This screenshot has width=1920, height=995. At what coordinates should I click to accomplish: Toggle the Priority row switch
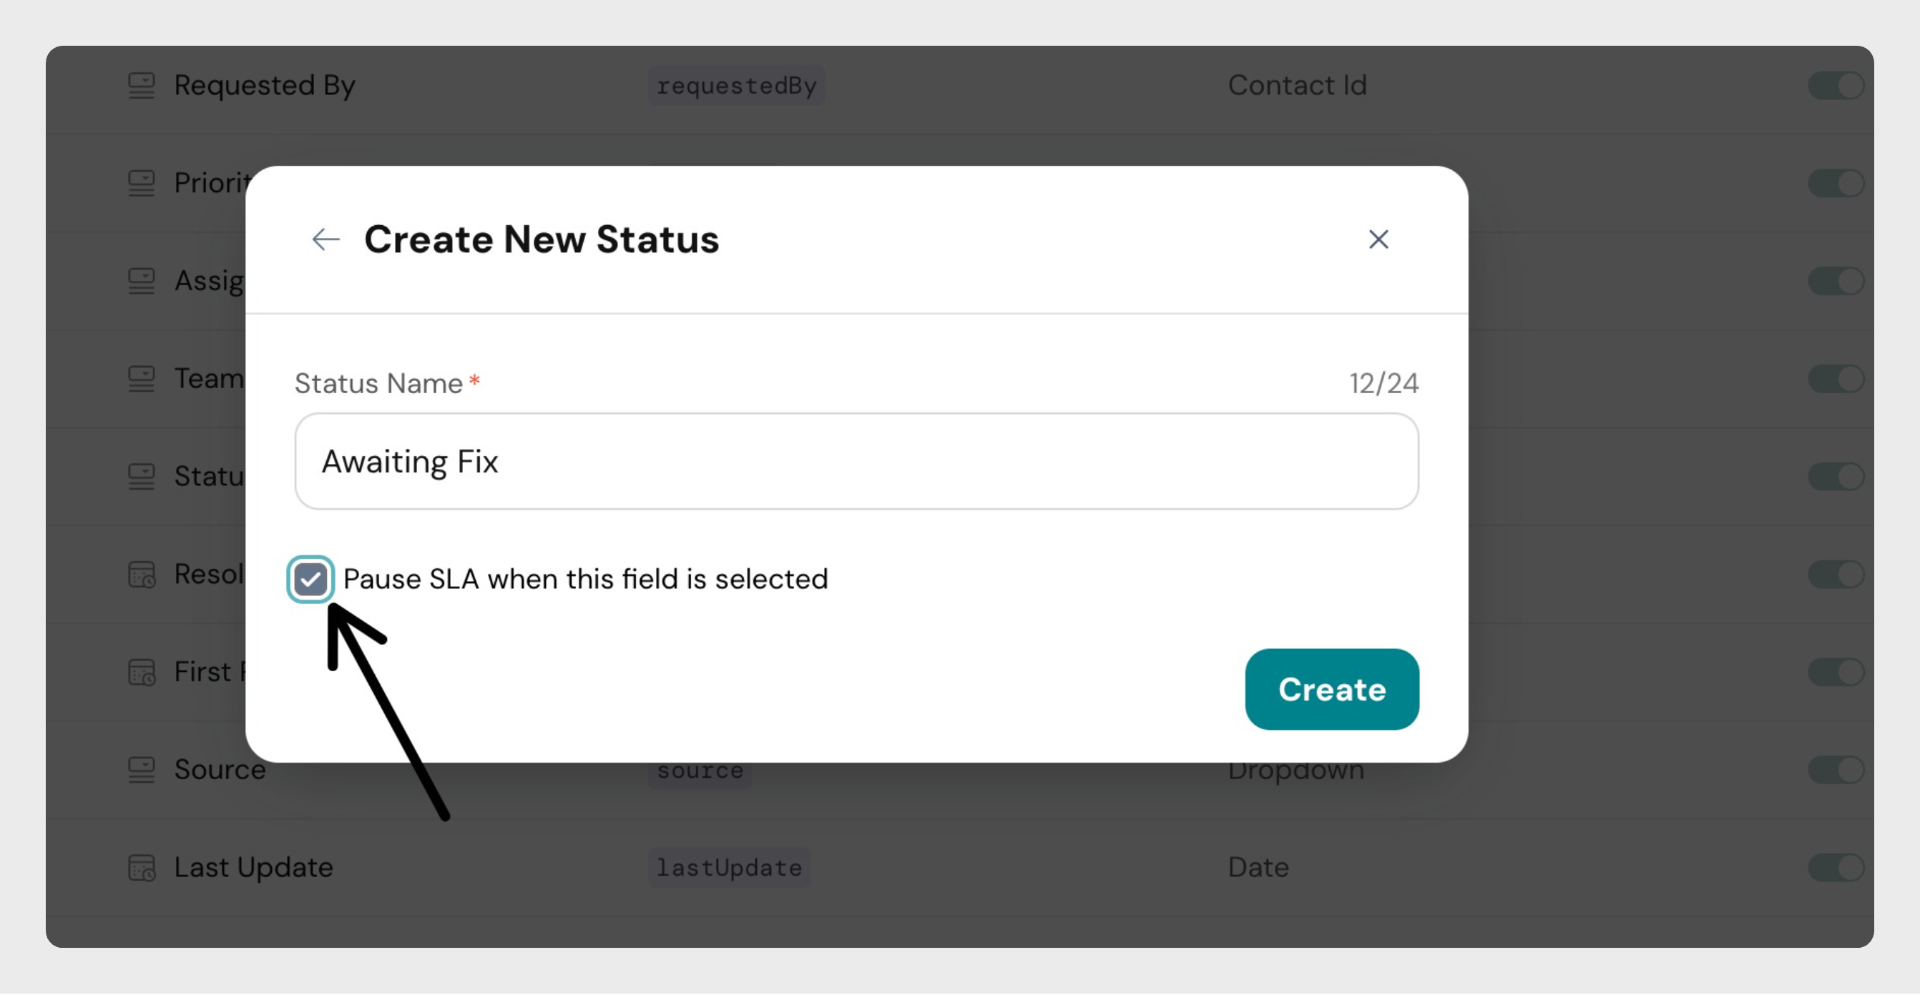click(x=1835, y=183)
